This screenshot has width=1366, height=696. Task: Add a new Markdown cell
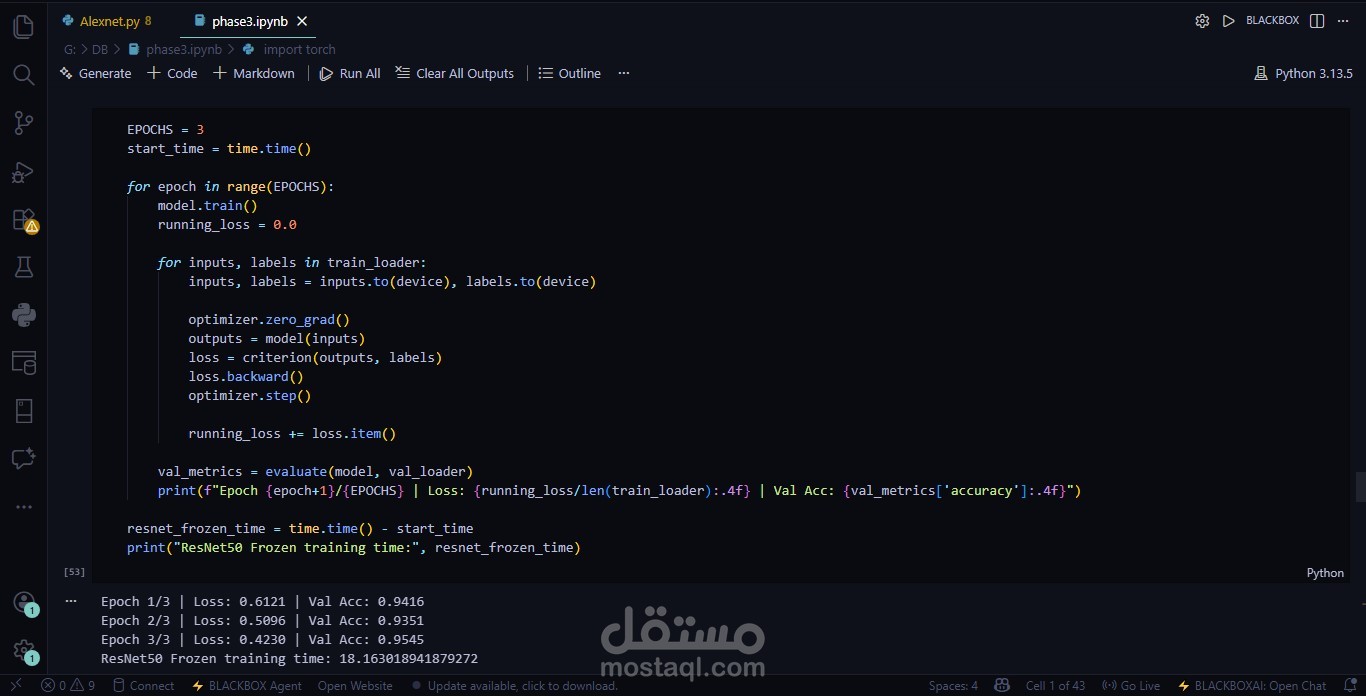point(254,73)
